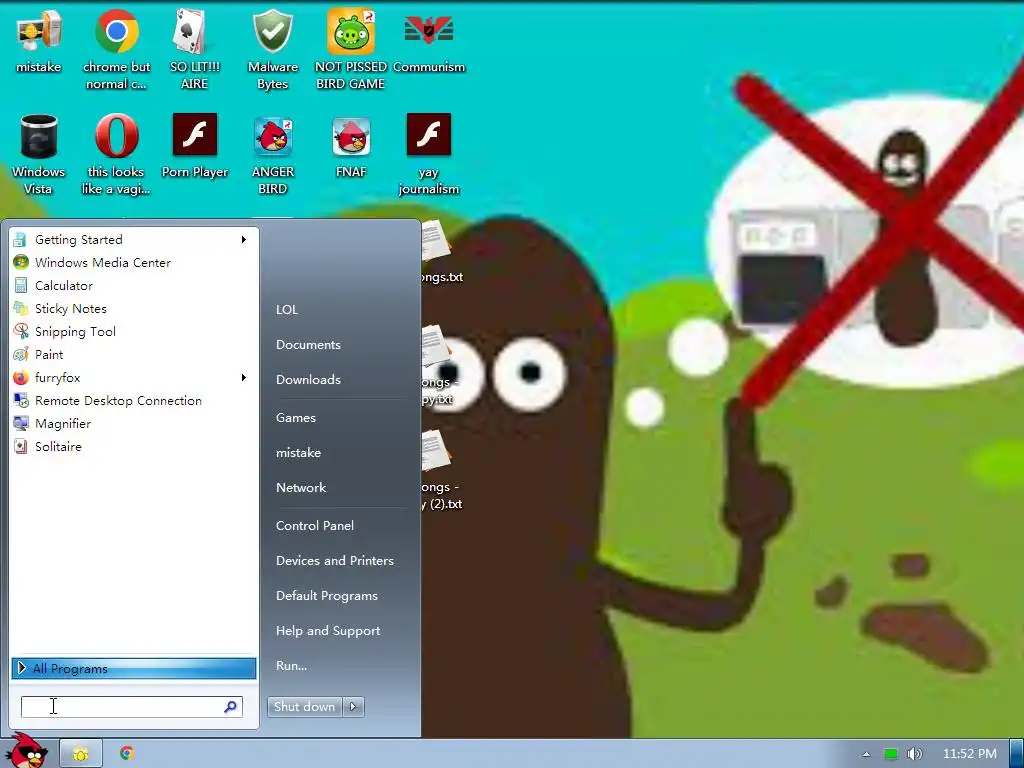
Task: Click the volume speaker tray icon
Action: point(914,754)
